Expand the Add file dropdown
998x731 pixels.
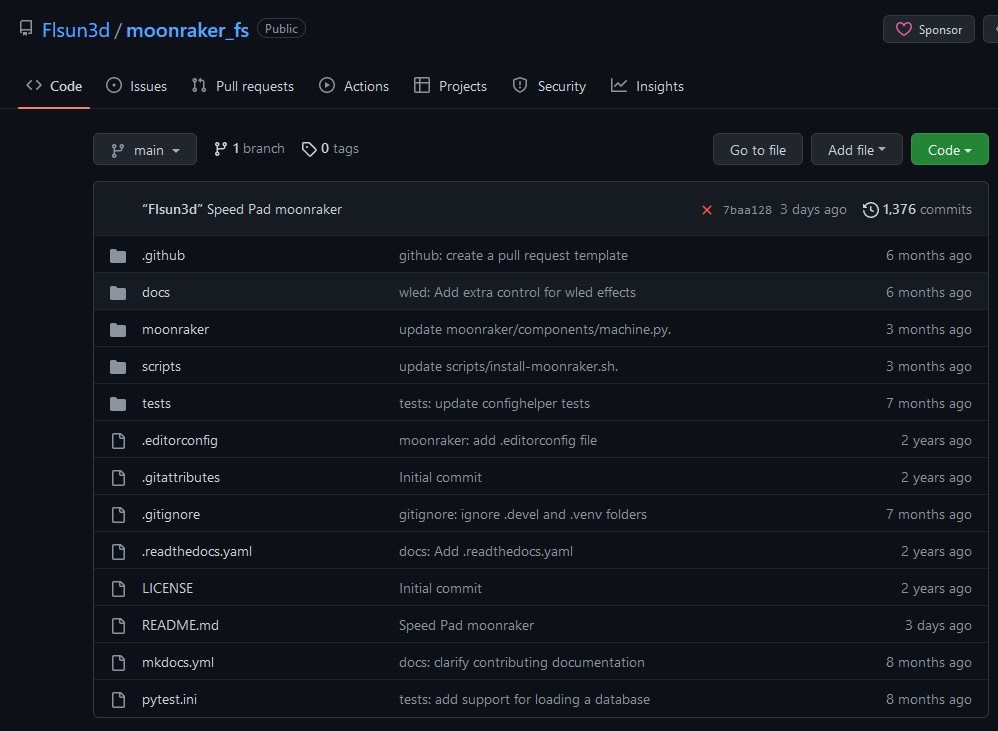(x=856, y=150)
